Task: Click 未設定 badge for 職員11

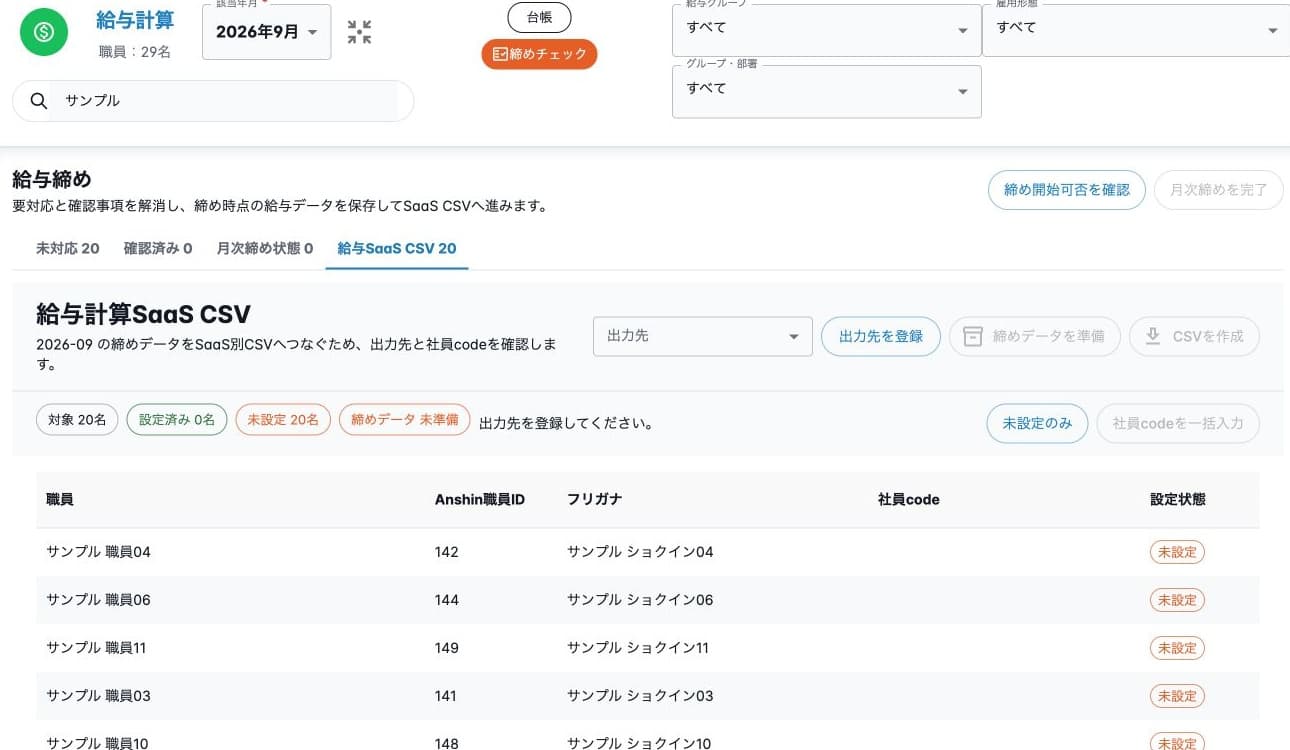Action: pos(1177,648)
